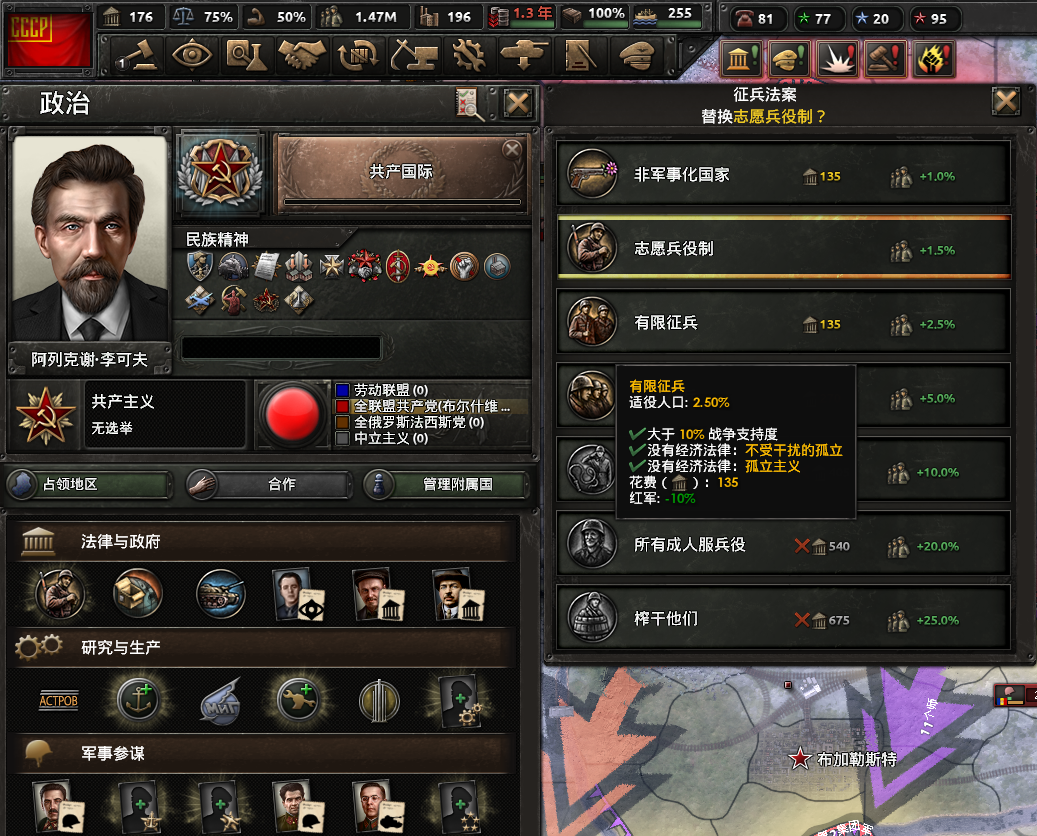This screenshot has width=1037, height=836.
Task: Open the trade icon in top toolbar
Action: pyautogui.click(x=358, y=55)
